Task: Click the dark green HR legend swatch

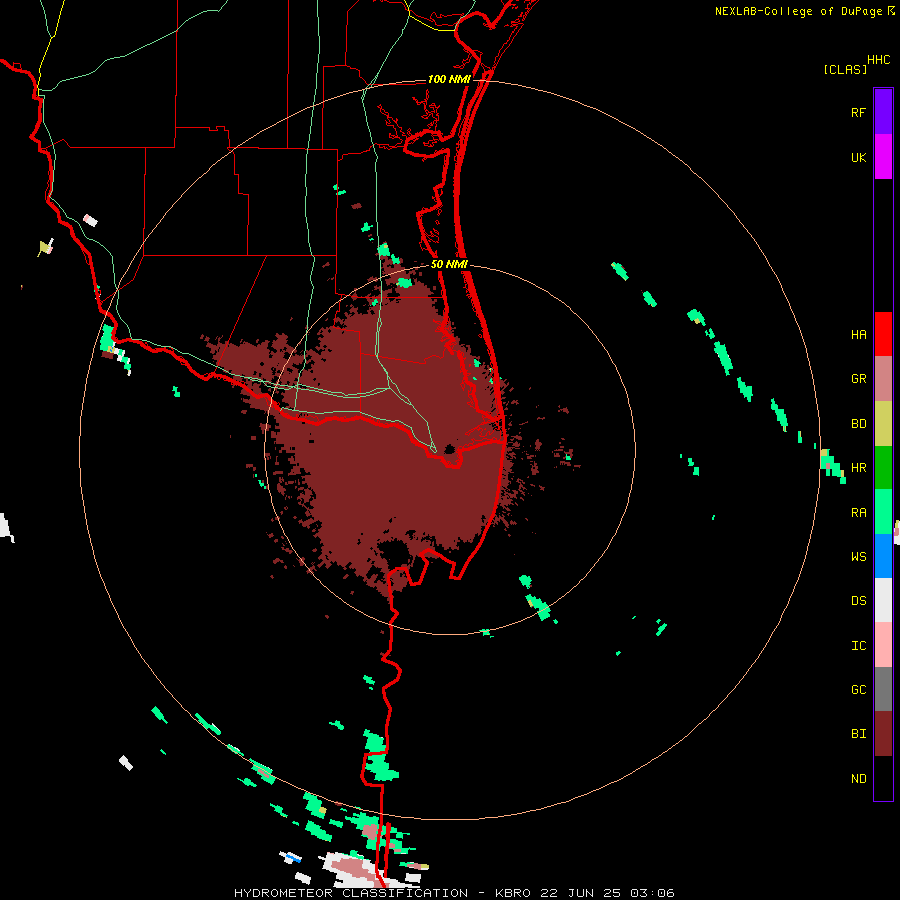Action: tap(883, 468)
